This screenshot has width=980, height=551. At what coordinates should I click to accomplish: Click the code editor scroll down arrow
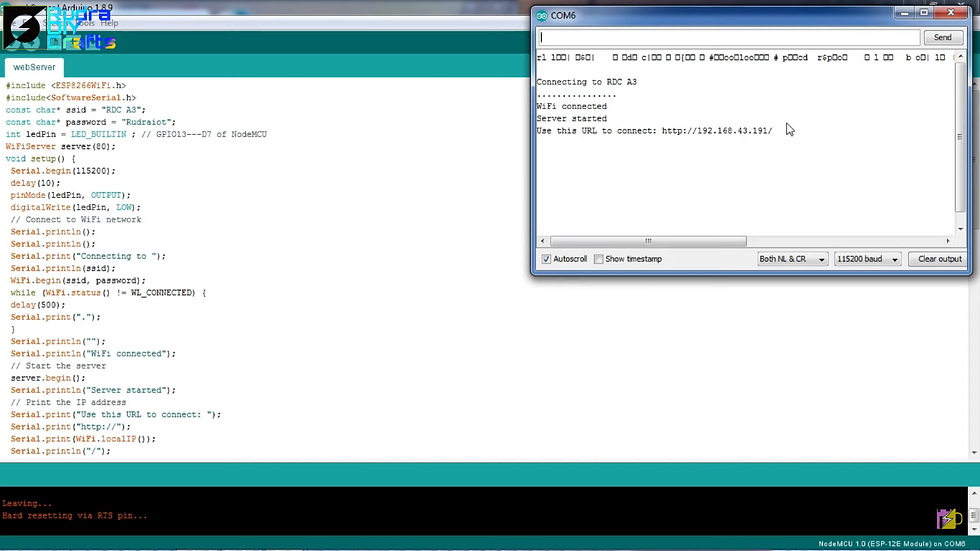(x=974, y=453)
